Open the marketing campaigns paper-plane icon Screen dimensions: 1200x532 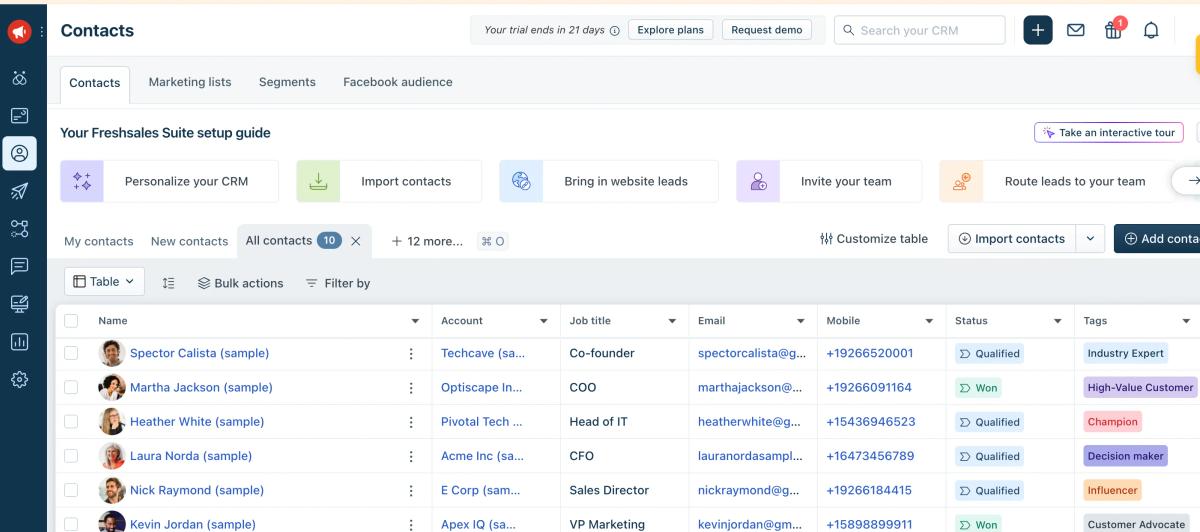[x=19, y=192]
